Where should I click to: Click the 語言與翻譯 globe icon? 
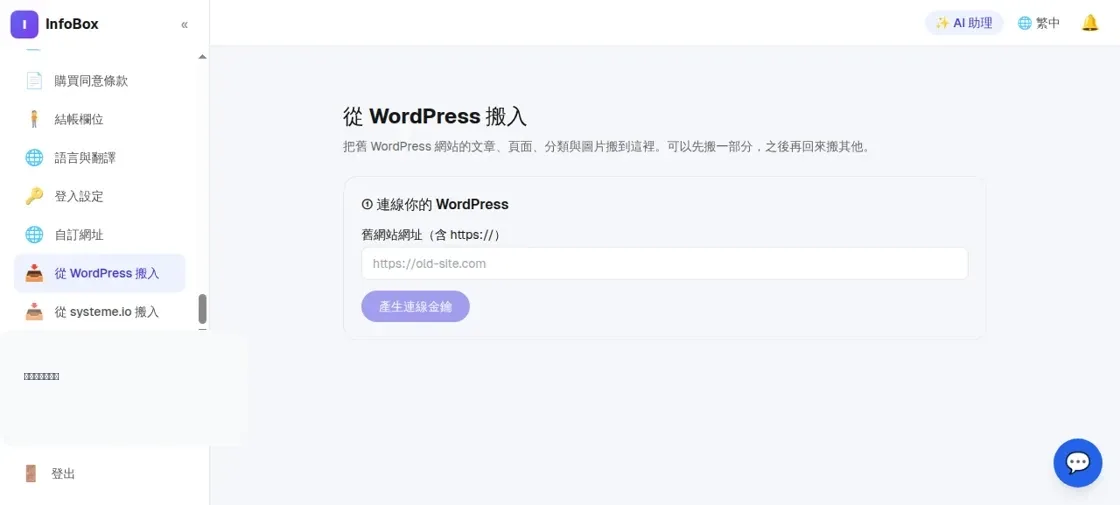(34, 158)
